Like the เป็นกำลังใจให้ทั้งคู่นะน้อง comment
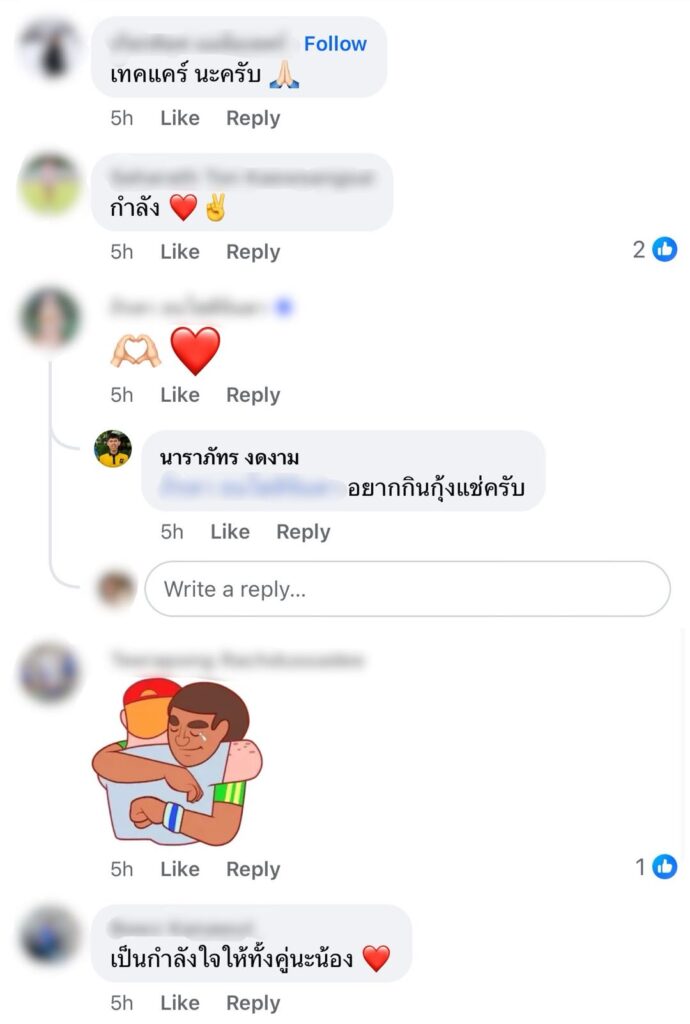Viewport: 690px width, 1024px height. 180,1002
